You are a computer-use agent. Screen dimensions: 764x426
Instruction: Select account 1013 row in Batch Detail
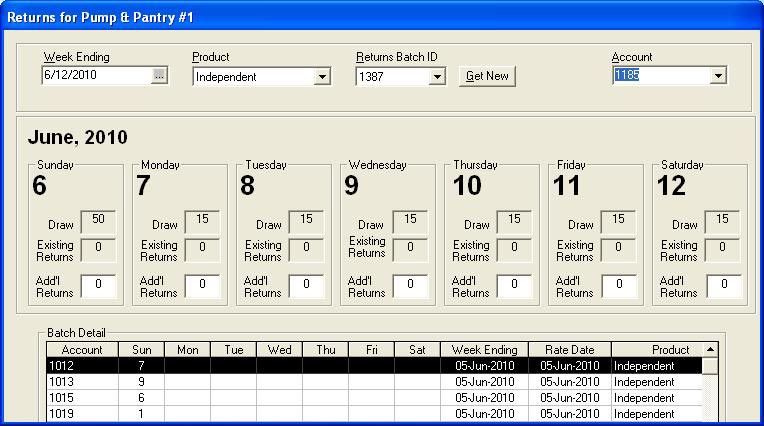point(82,381)
